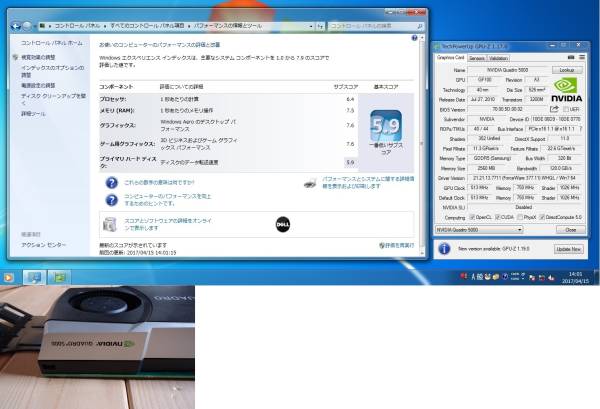Click the Show Desktop strip at taskbar end
600x409 pixels.
coord(596,277)
